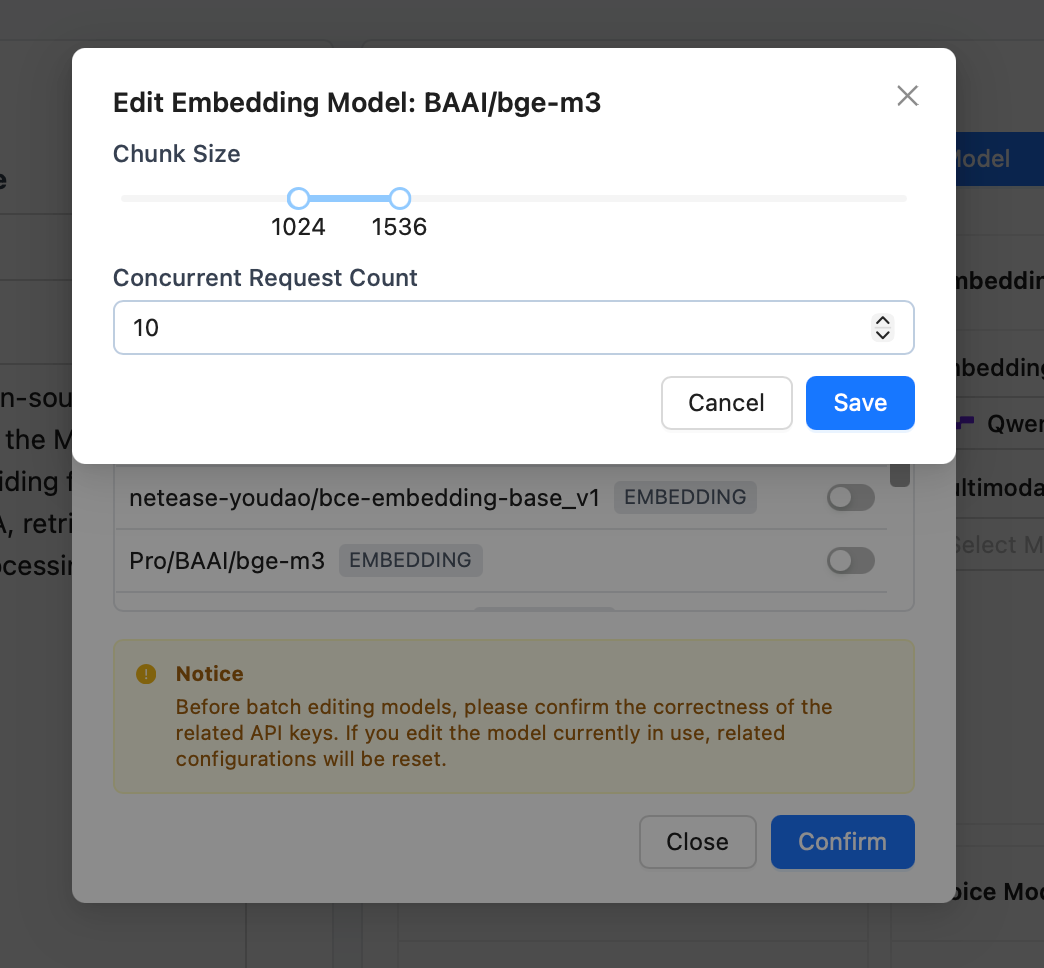Click the 1536 chunk size slider handle

pyautogui.click(x=400, y=198)
